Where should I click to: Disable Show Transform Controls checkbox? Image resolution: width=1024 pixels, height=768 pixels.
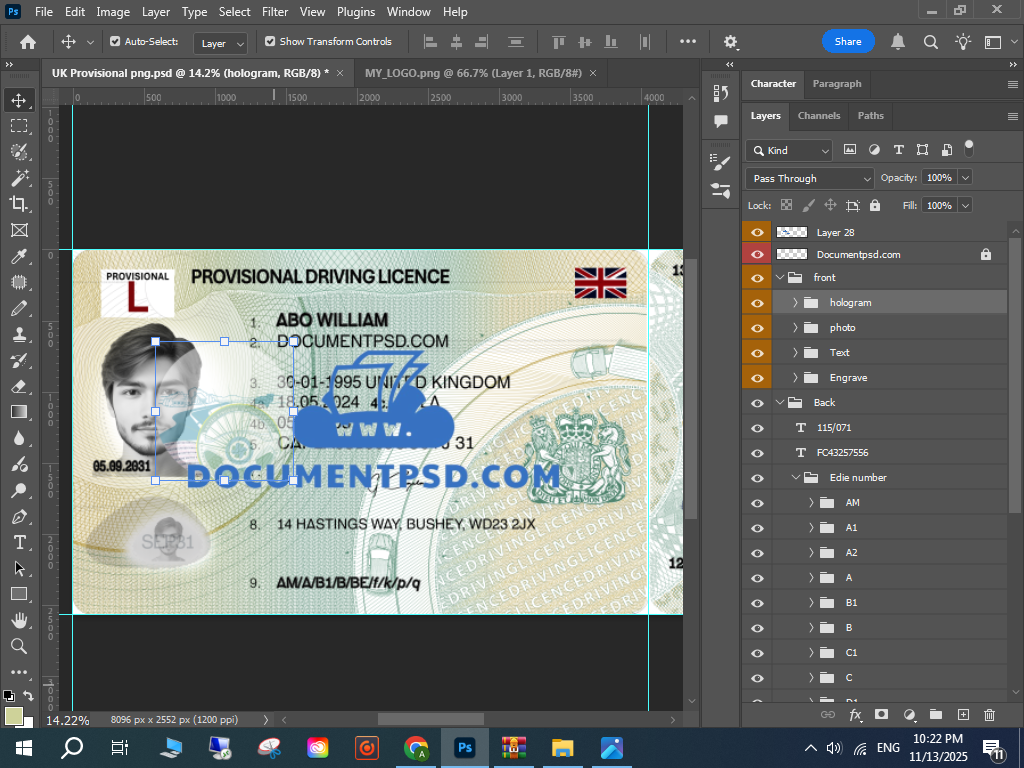(270, 42)
